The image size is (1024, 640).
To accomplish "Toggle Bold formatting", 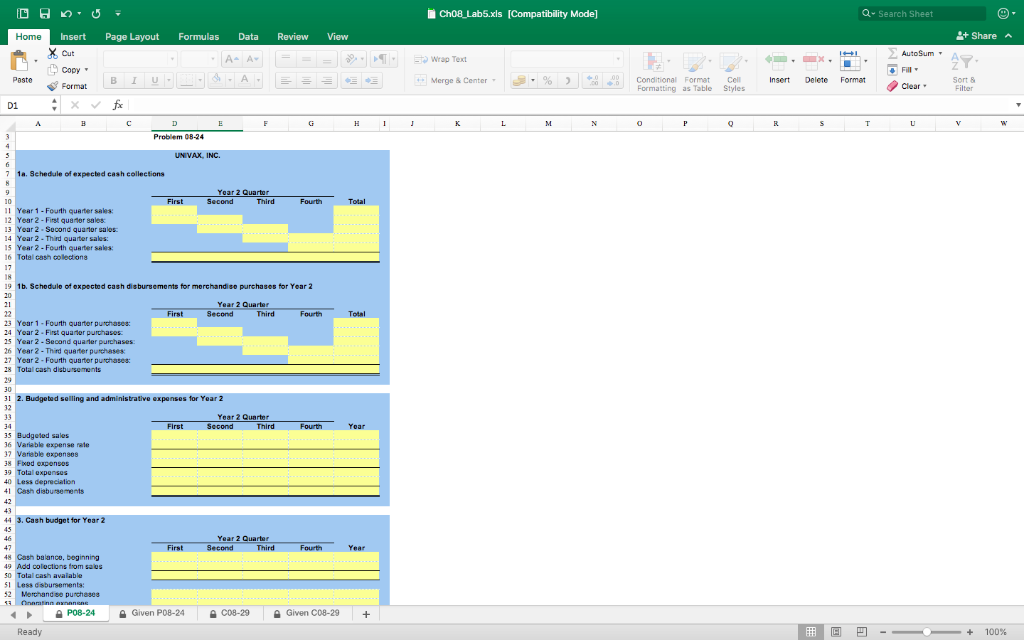I will coord(114,80).
